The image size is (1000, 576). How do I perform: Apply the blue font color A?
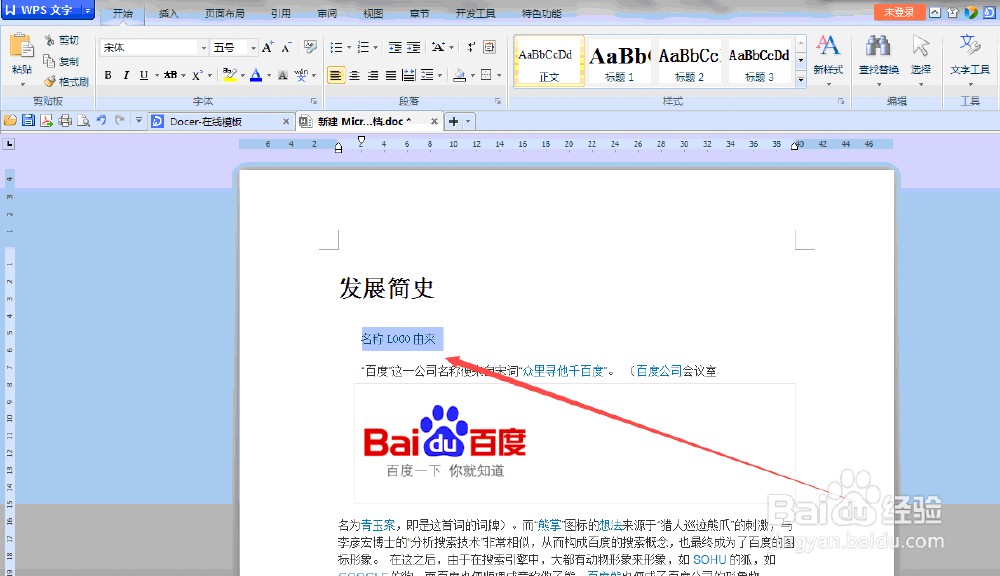pyautogui.click(x=256, y=75)
